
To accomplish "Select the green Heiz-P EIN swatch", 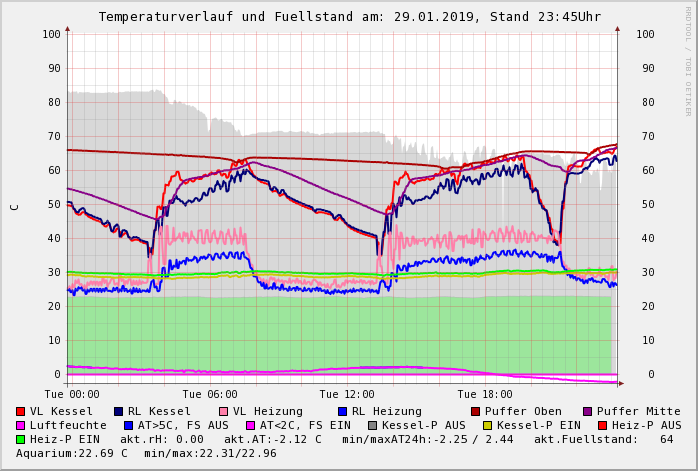I will point(21,439).
